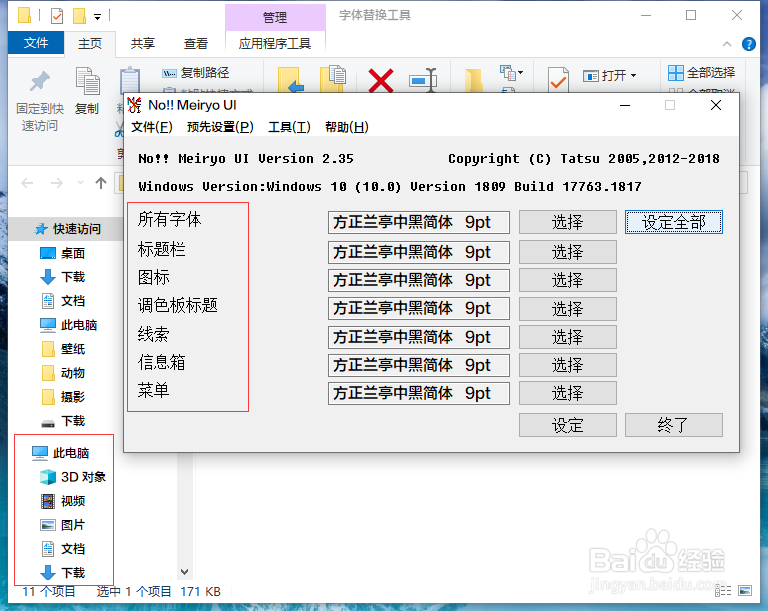
Task: Open the File(F) menu in Meiryo UI
Action: coord(152,127)
